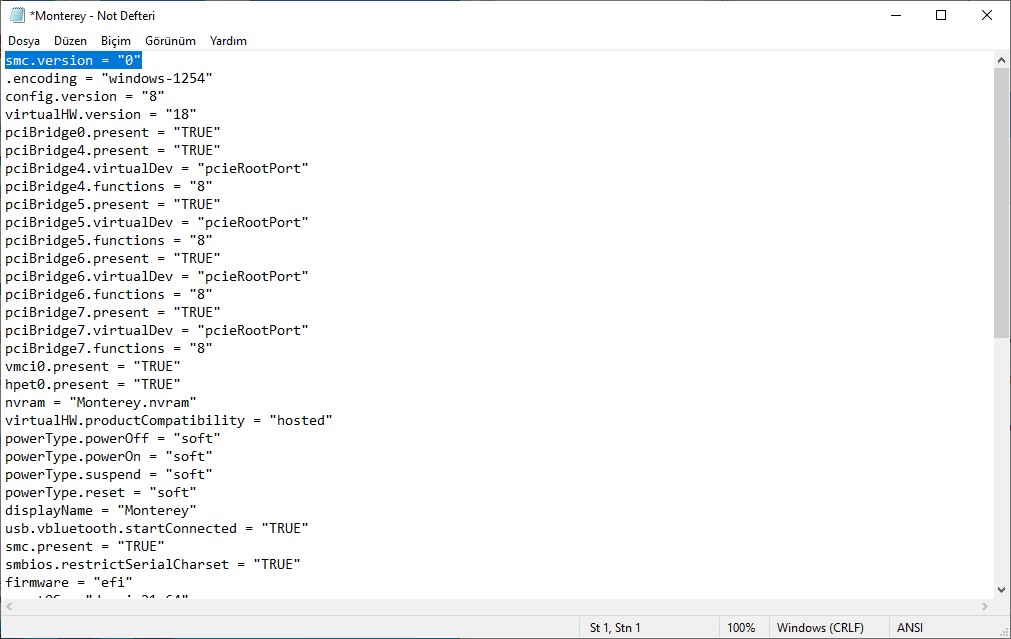The height and width of the screenshot is (639, 1011).
Task: Click the horizontal scrollbar right arrow
Action: click(x=985, y=606)
